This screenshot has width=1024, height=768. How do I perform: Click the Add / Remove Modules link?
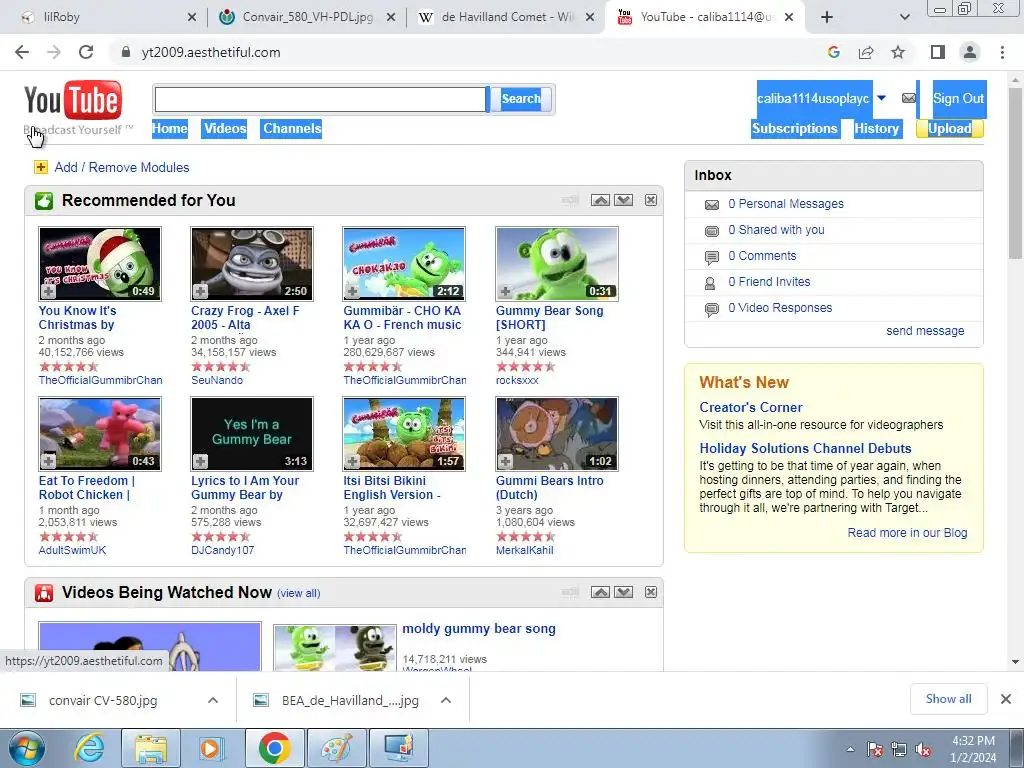click(121, 167)
